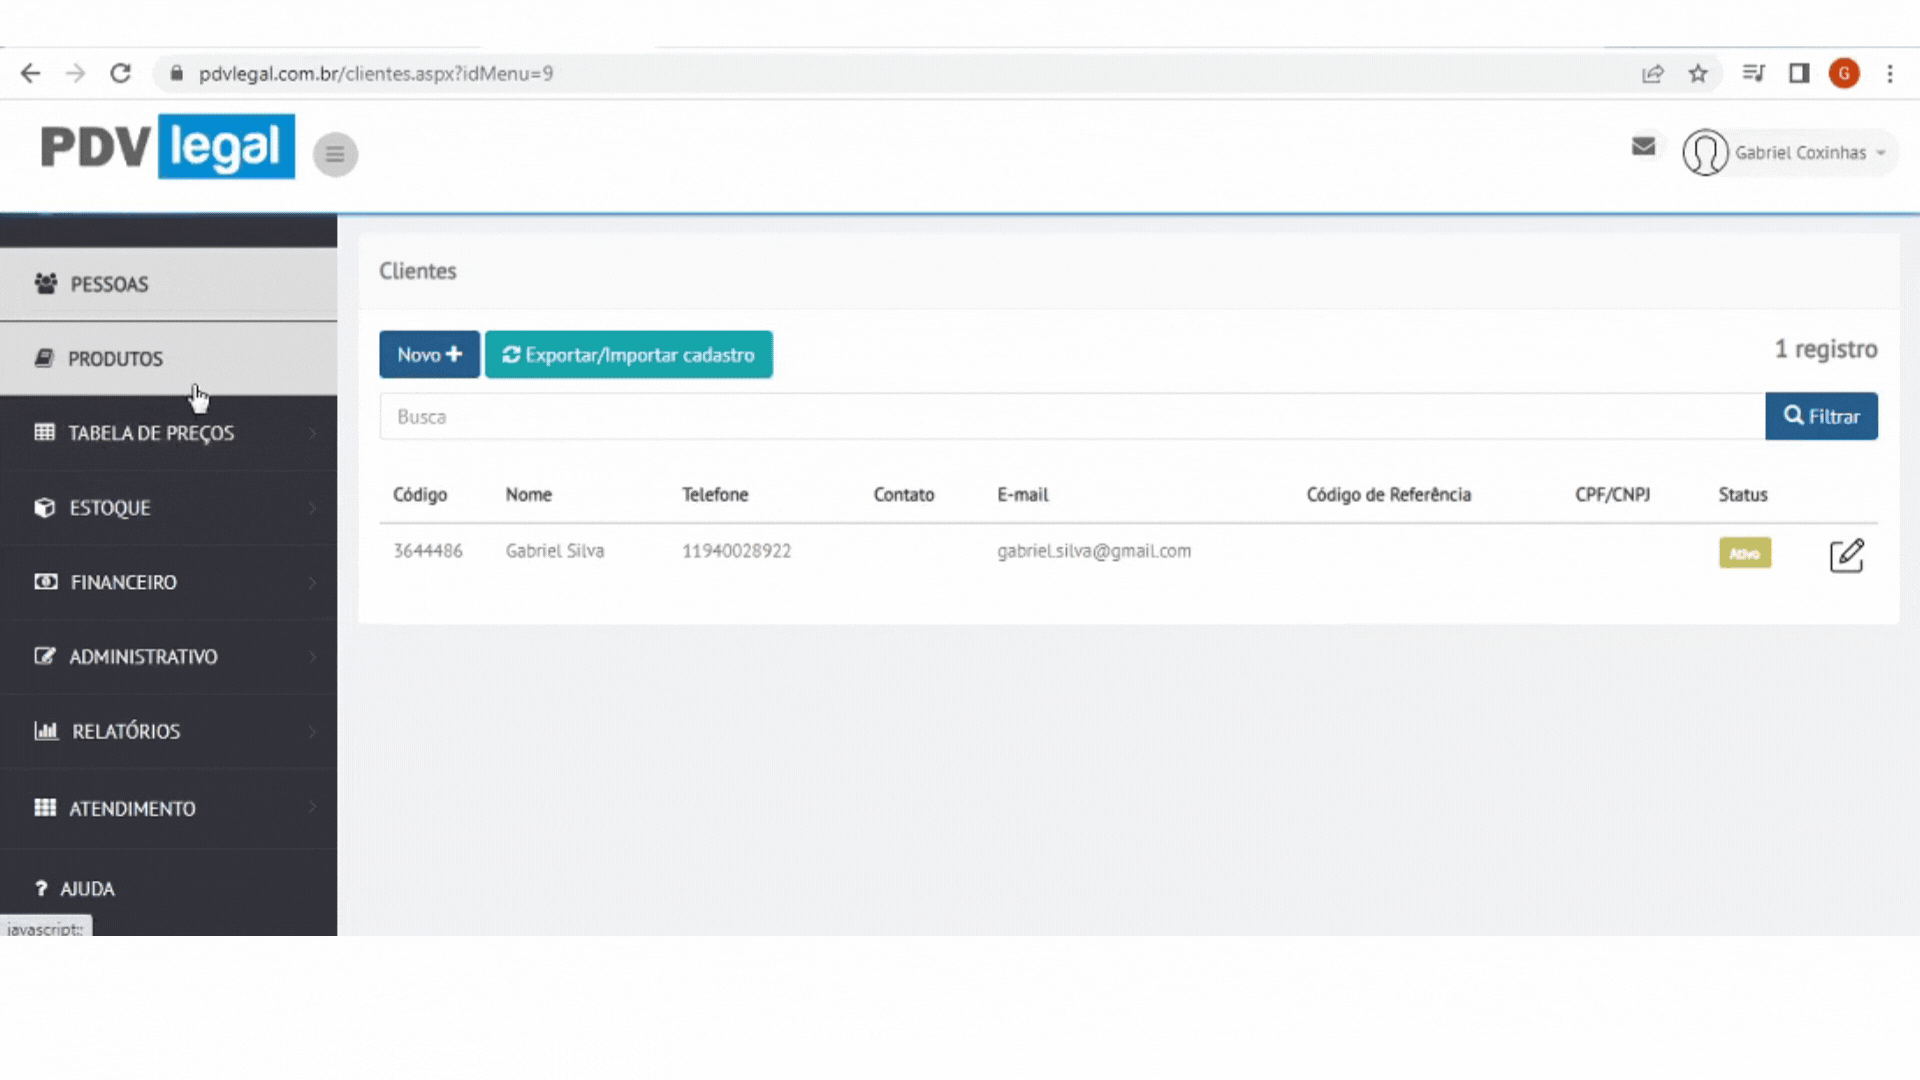The height and width of the screenshot is (1080, 1920).
Task: Click the edit pencil icon for Gabriel Silva
Action: click(1846, 555)
